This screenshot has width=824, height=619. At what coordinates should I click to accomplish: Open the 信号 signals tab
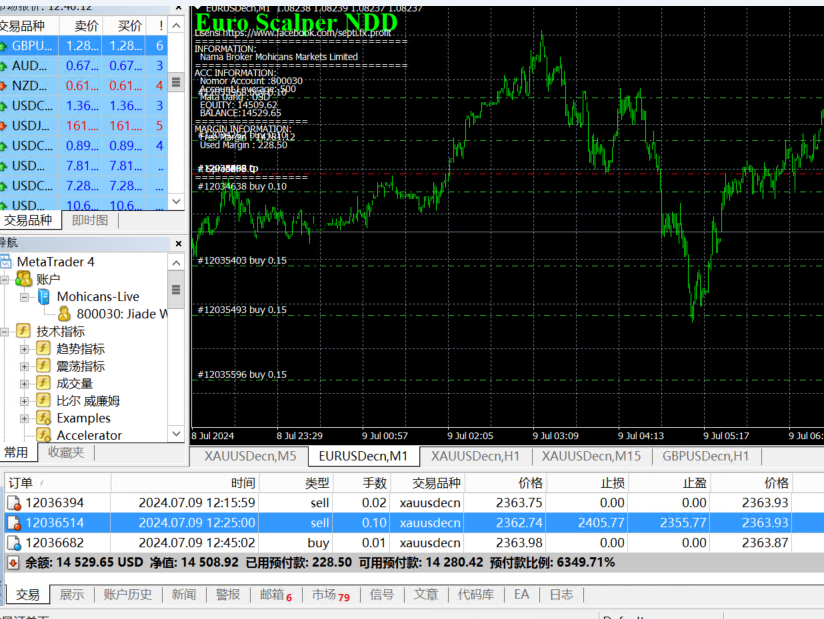tap(382, 594)
